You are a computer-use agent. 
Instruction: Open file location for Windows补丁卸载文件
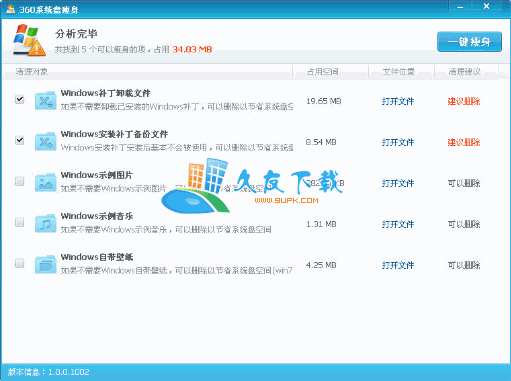398,101
